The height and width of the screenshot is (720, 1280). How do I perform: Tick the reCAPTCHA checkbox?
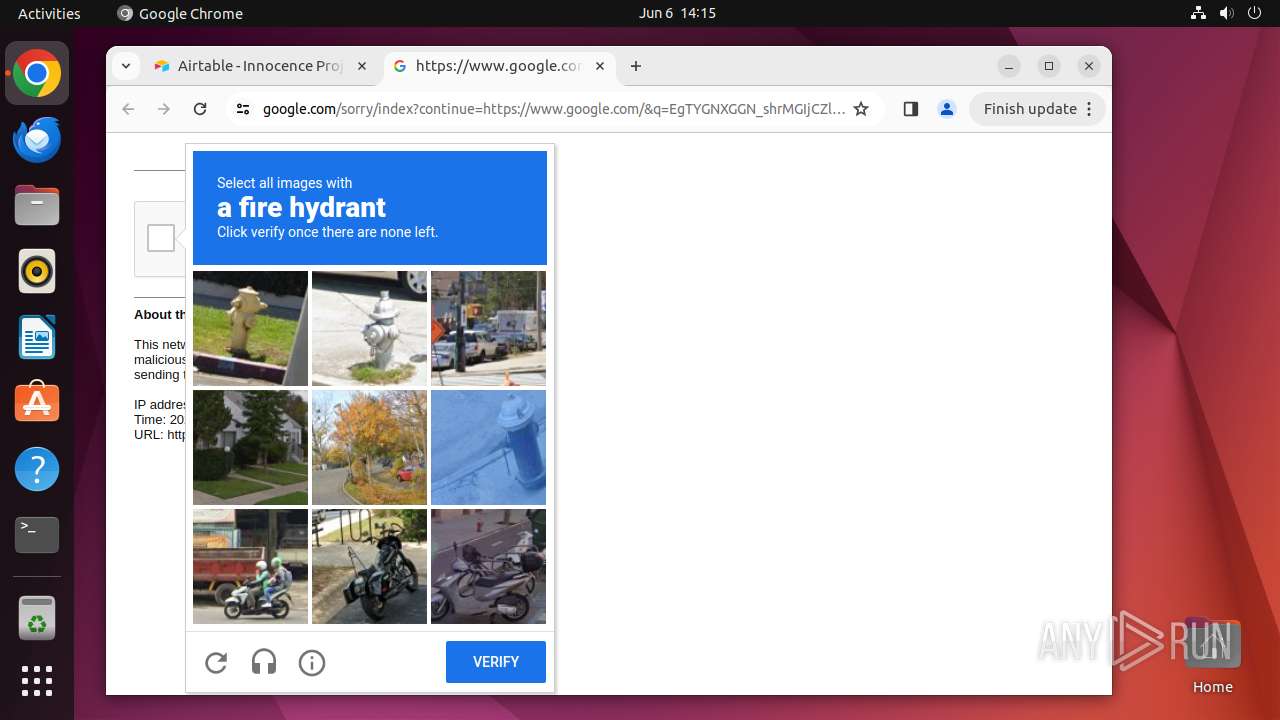161,238
